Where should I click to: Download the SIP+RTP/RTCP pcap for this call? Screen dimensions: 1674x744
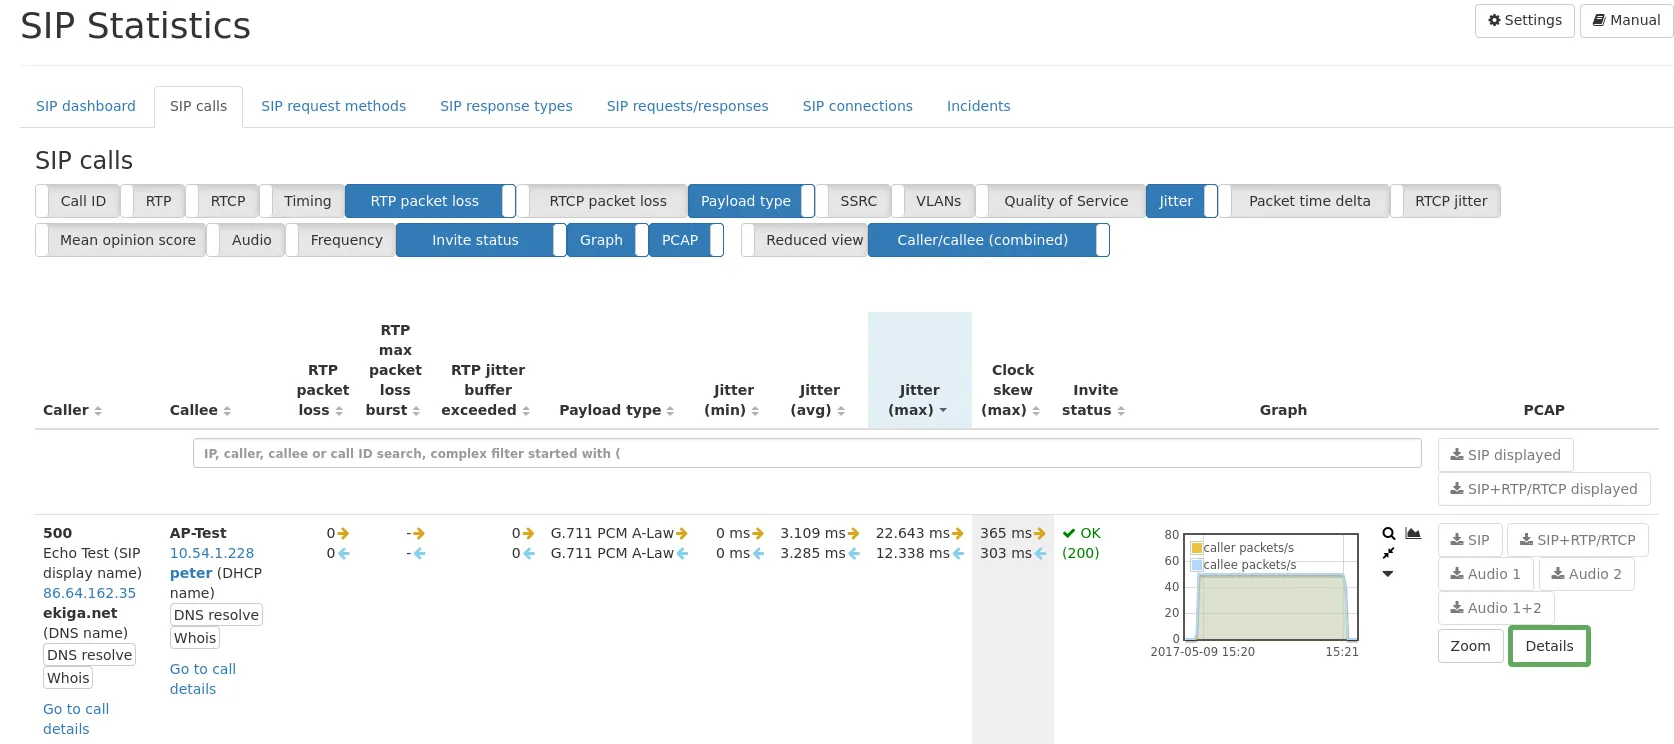(1577, 540)
